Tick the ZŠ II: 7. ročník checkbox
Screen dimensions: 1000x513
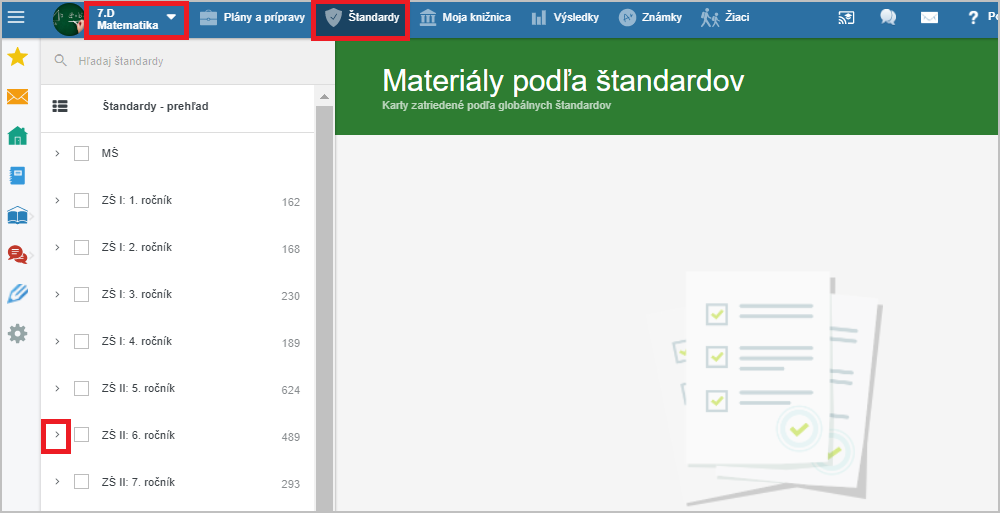82,482
